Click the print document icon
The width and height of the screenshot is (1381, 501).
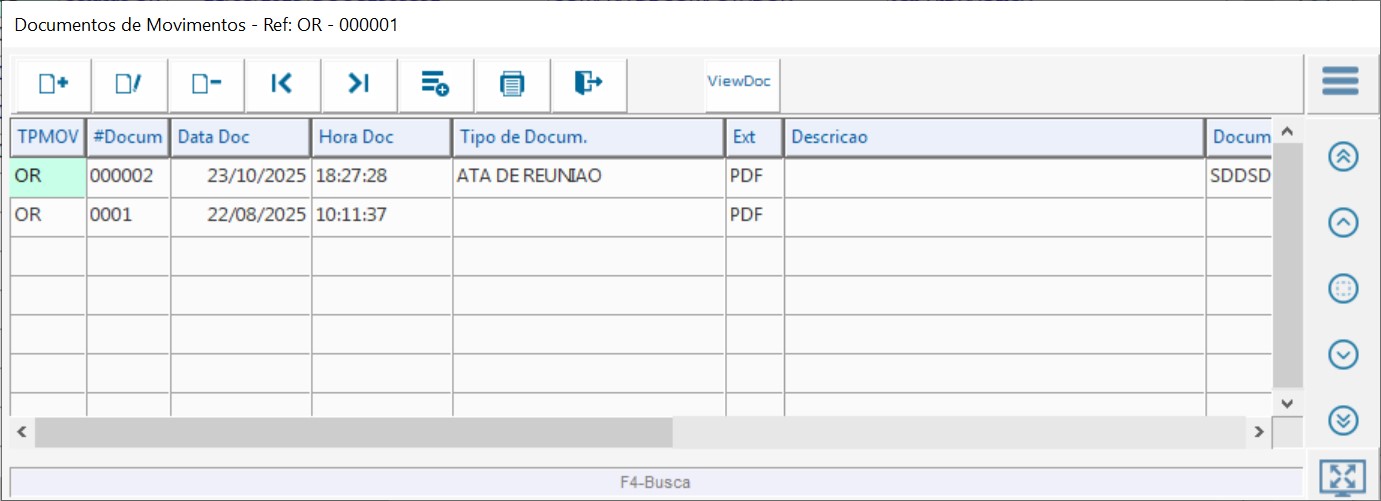tap(512, 84)
